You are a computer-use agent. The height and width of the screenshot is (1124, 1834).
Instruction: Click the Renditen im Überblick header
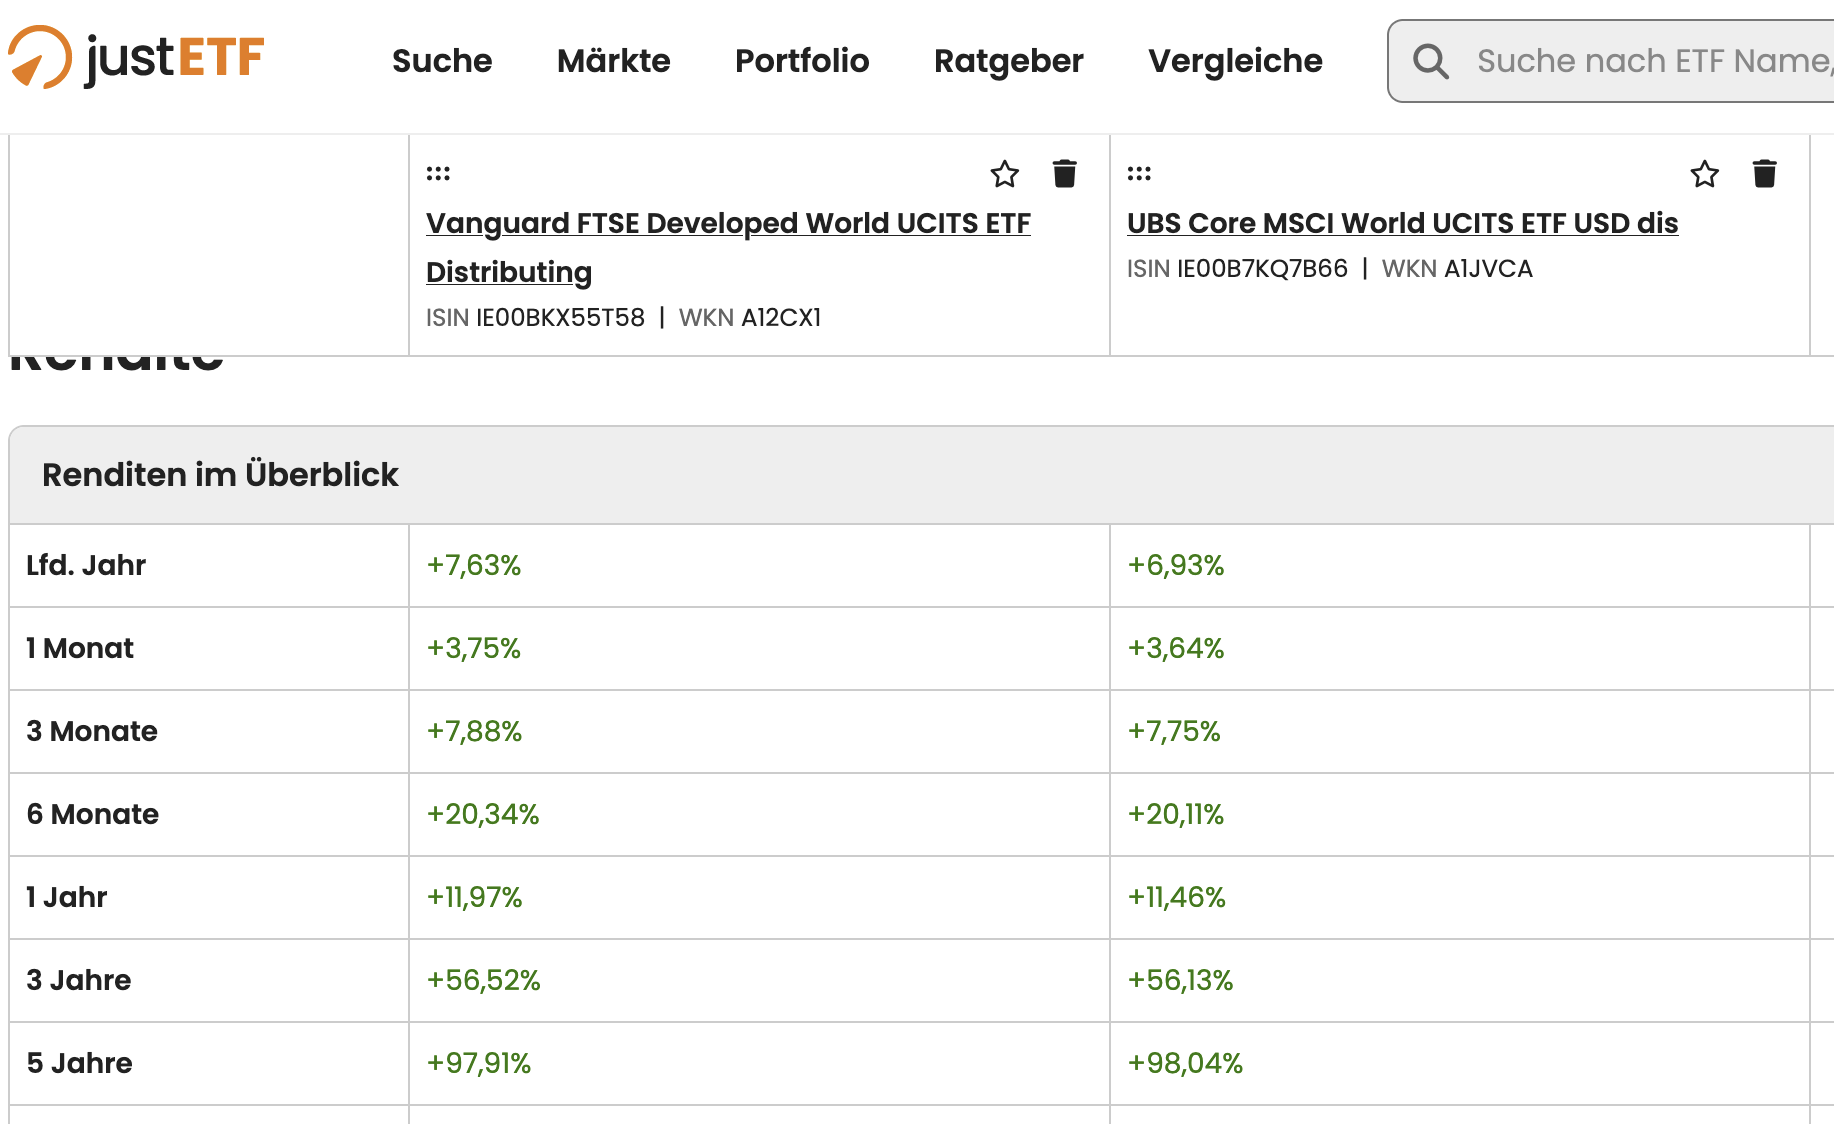pyautogui.click(x=220, y=474)
